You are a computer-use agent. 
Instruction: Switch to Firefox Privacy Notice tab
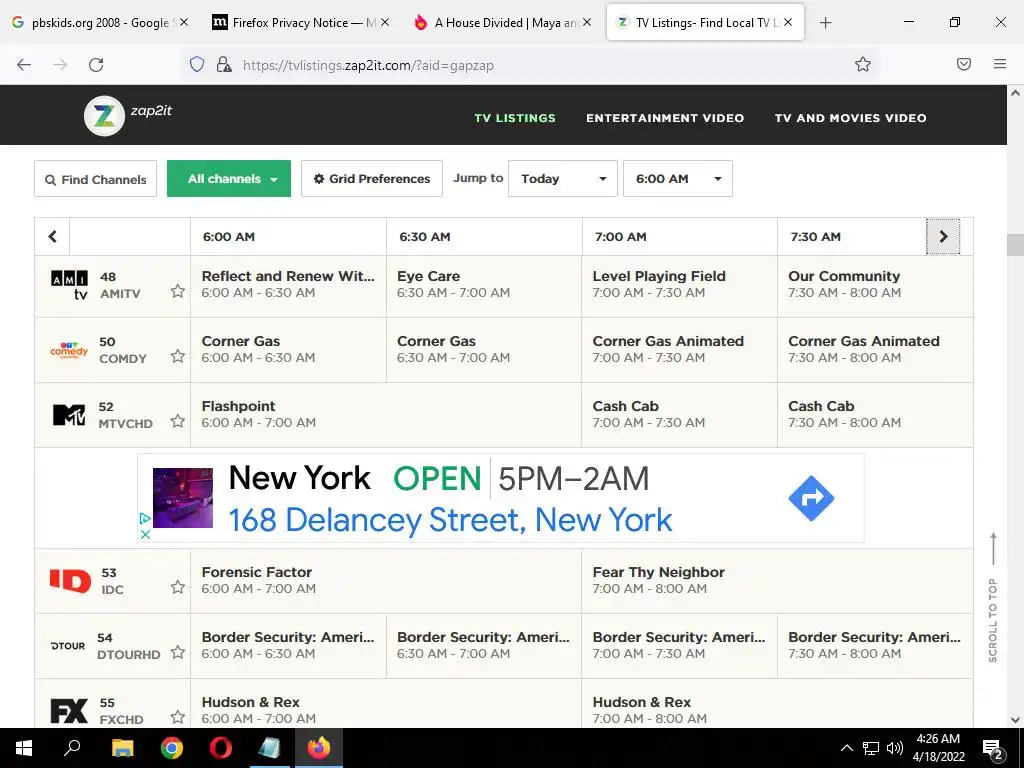[300, 23]
